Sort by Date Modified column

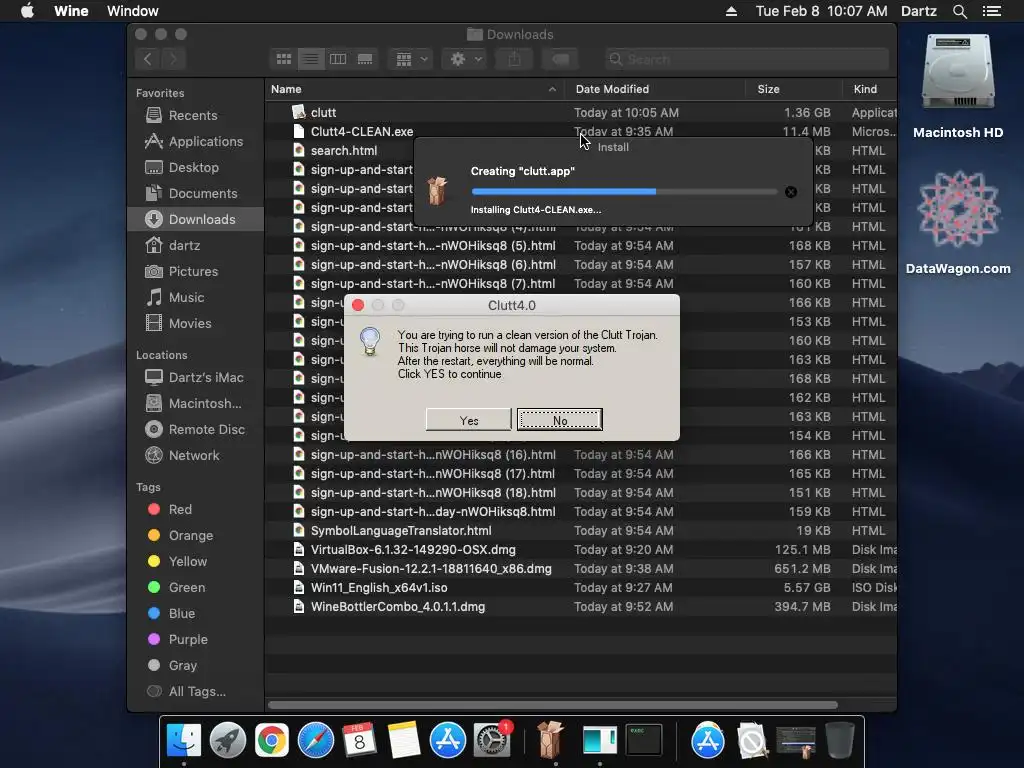coord(655,89)
